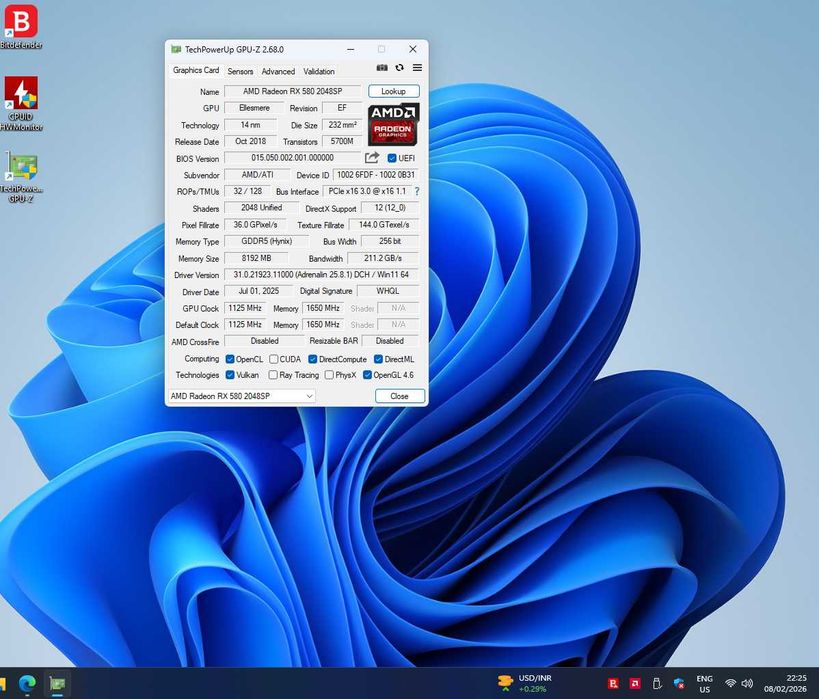The width and height of the screenshot is (819, 699).
Task: Click the Driver Version text field
Action: click(x=321, y=275)
